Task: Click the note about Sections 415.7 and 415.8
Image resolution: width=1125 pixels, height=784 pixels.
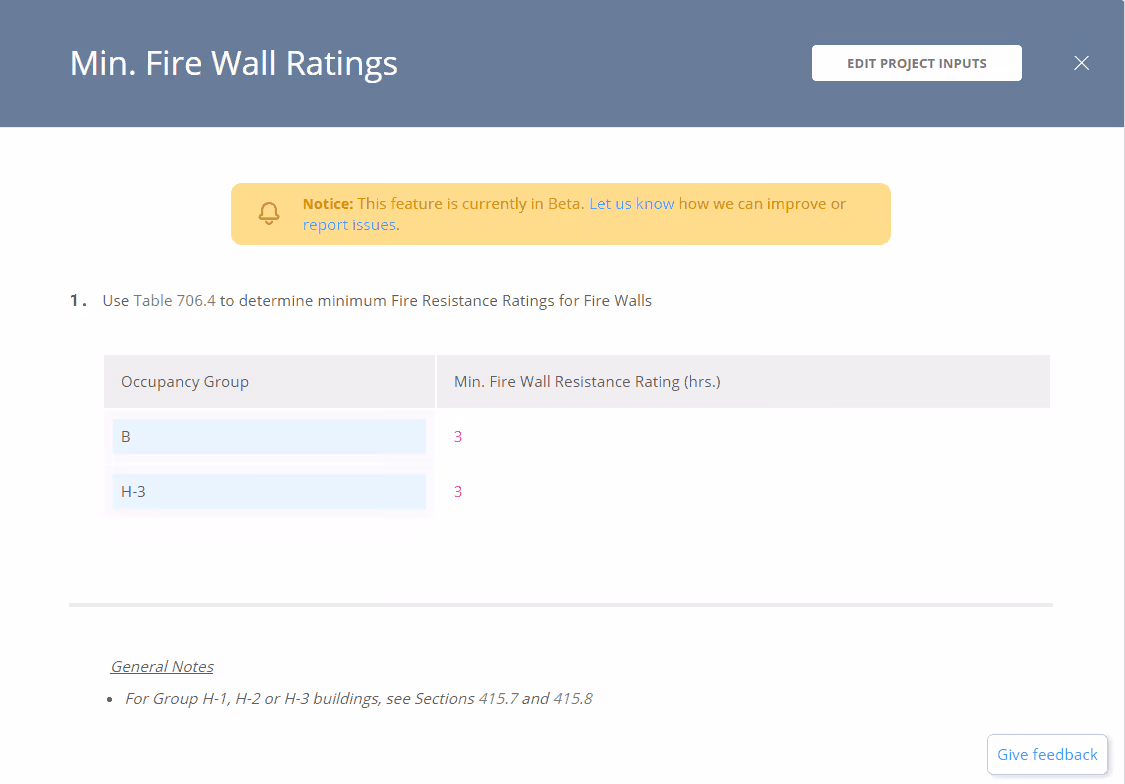Action: (359, 699)
